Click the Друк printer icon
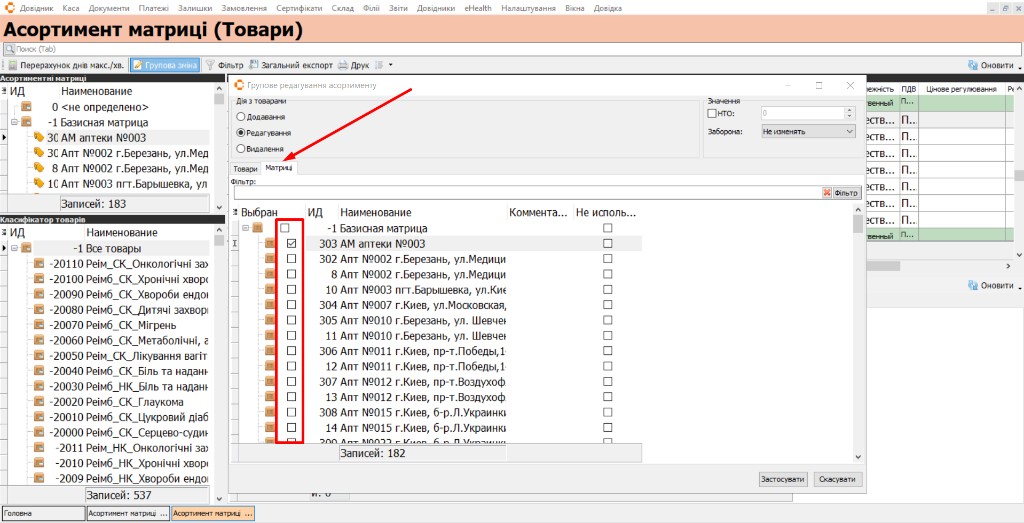Viewport: 1024px width, 523px height. point(343,65)
